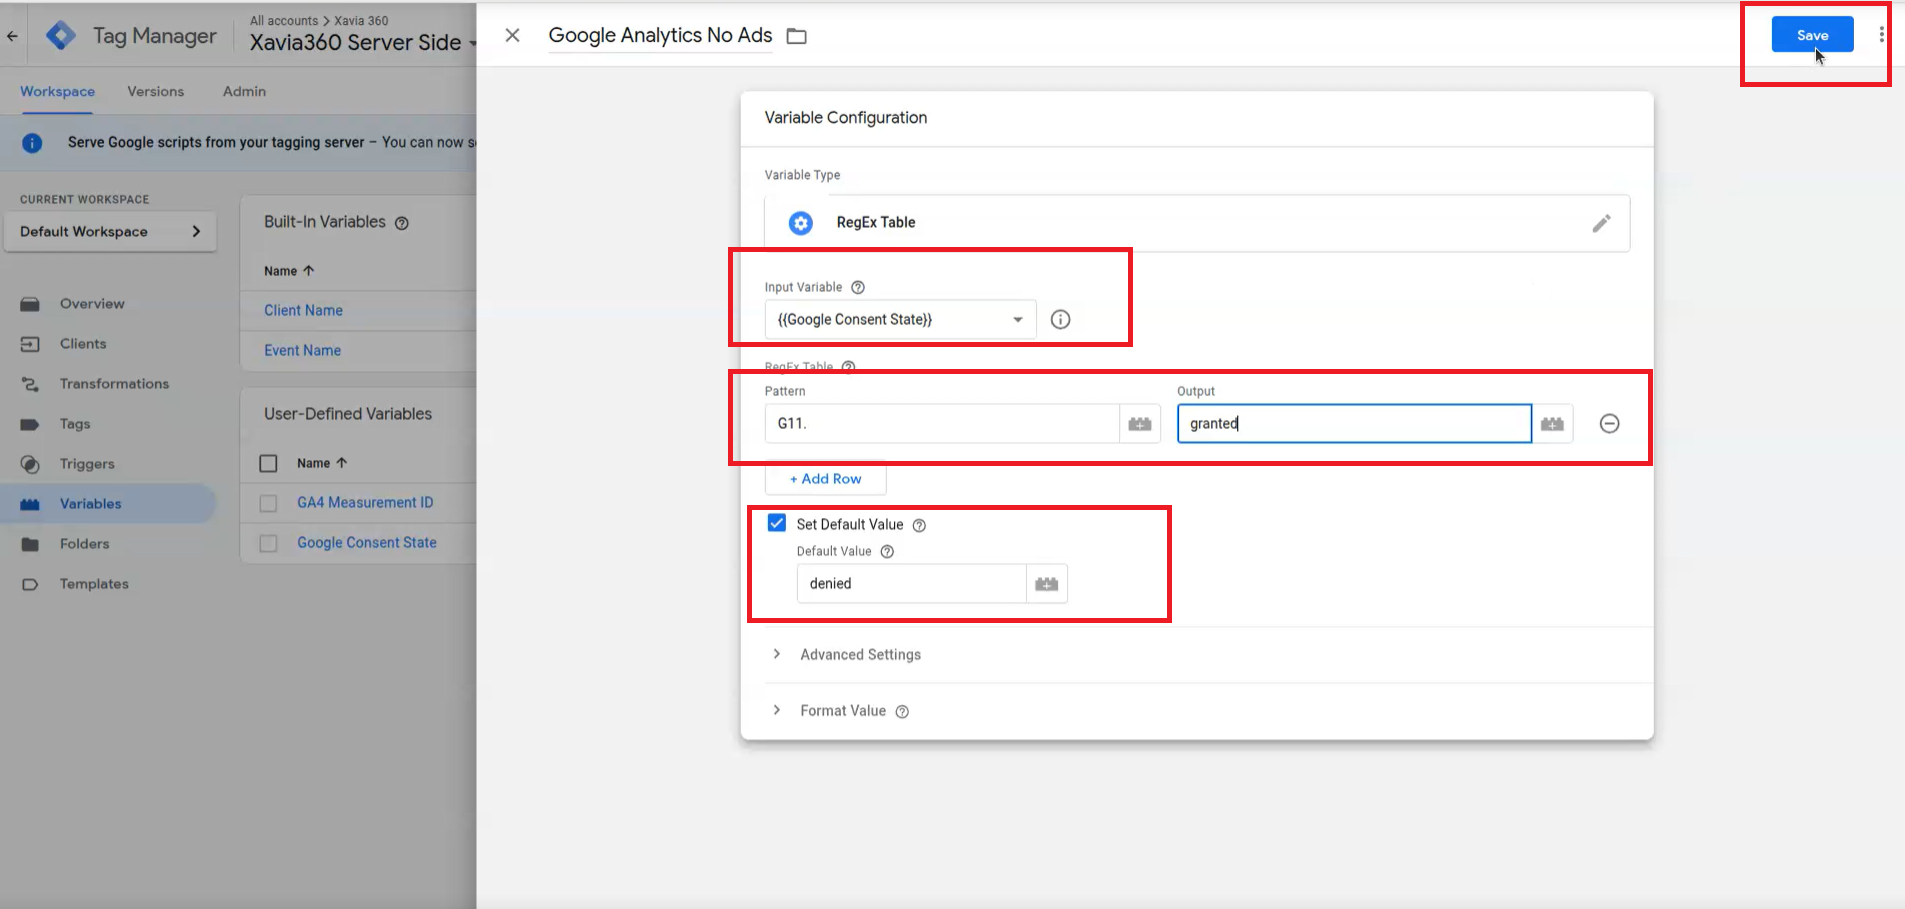Switch to the Admin tab
1905x909 pixels.
244,91
